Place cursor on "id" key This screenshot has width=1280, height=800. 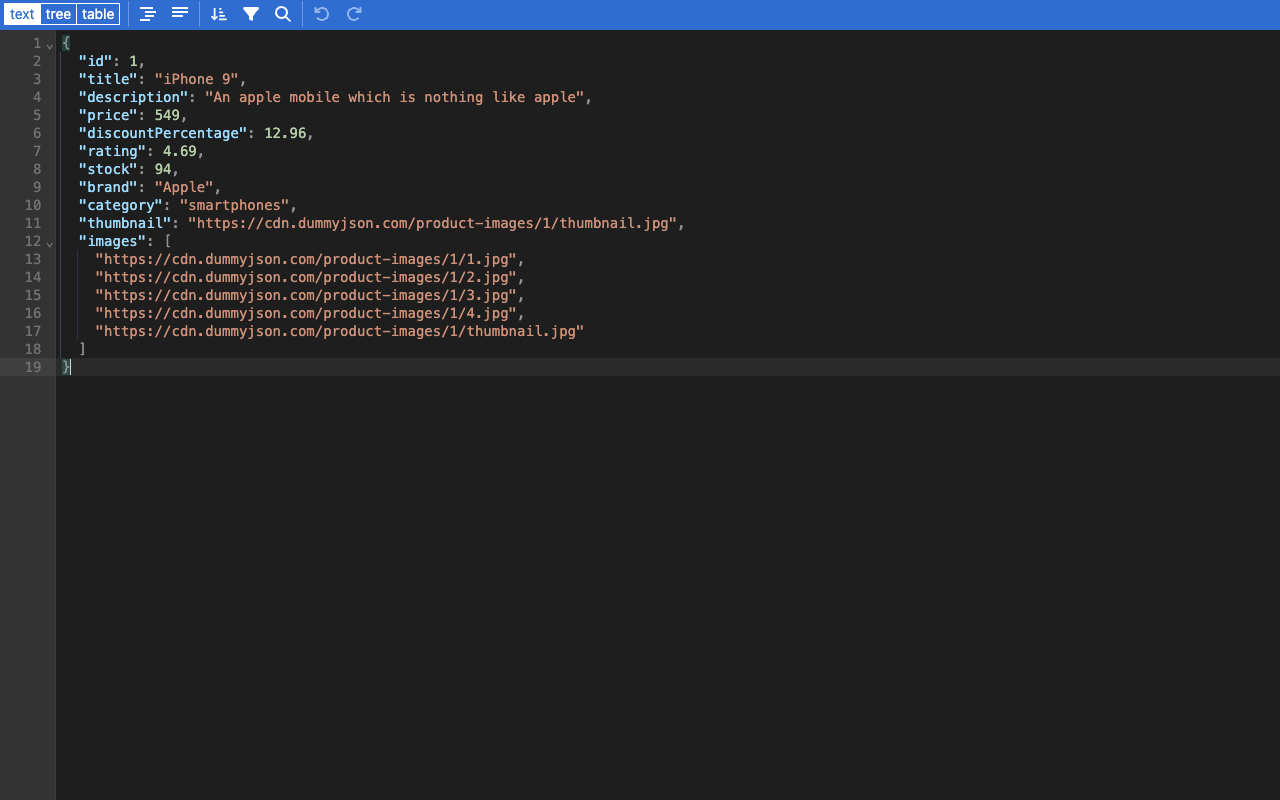click(x=96, y=61)
